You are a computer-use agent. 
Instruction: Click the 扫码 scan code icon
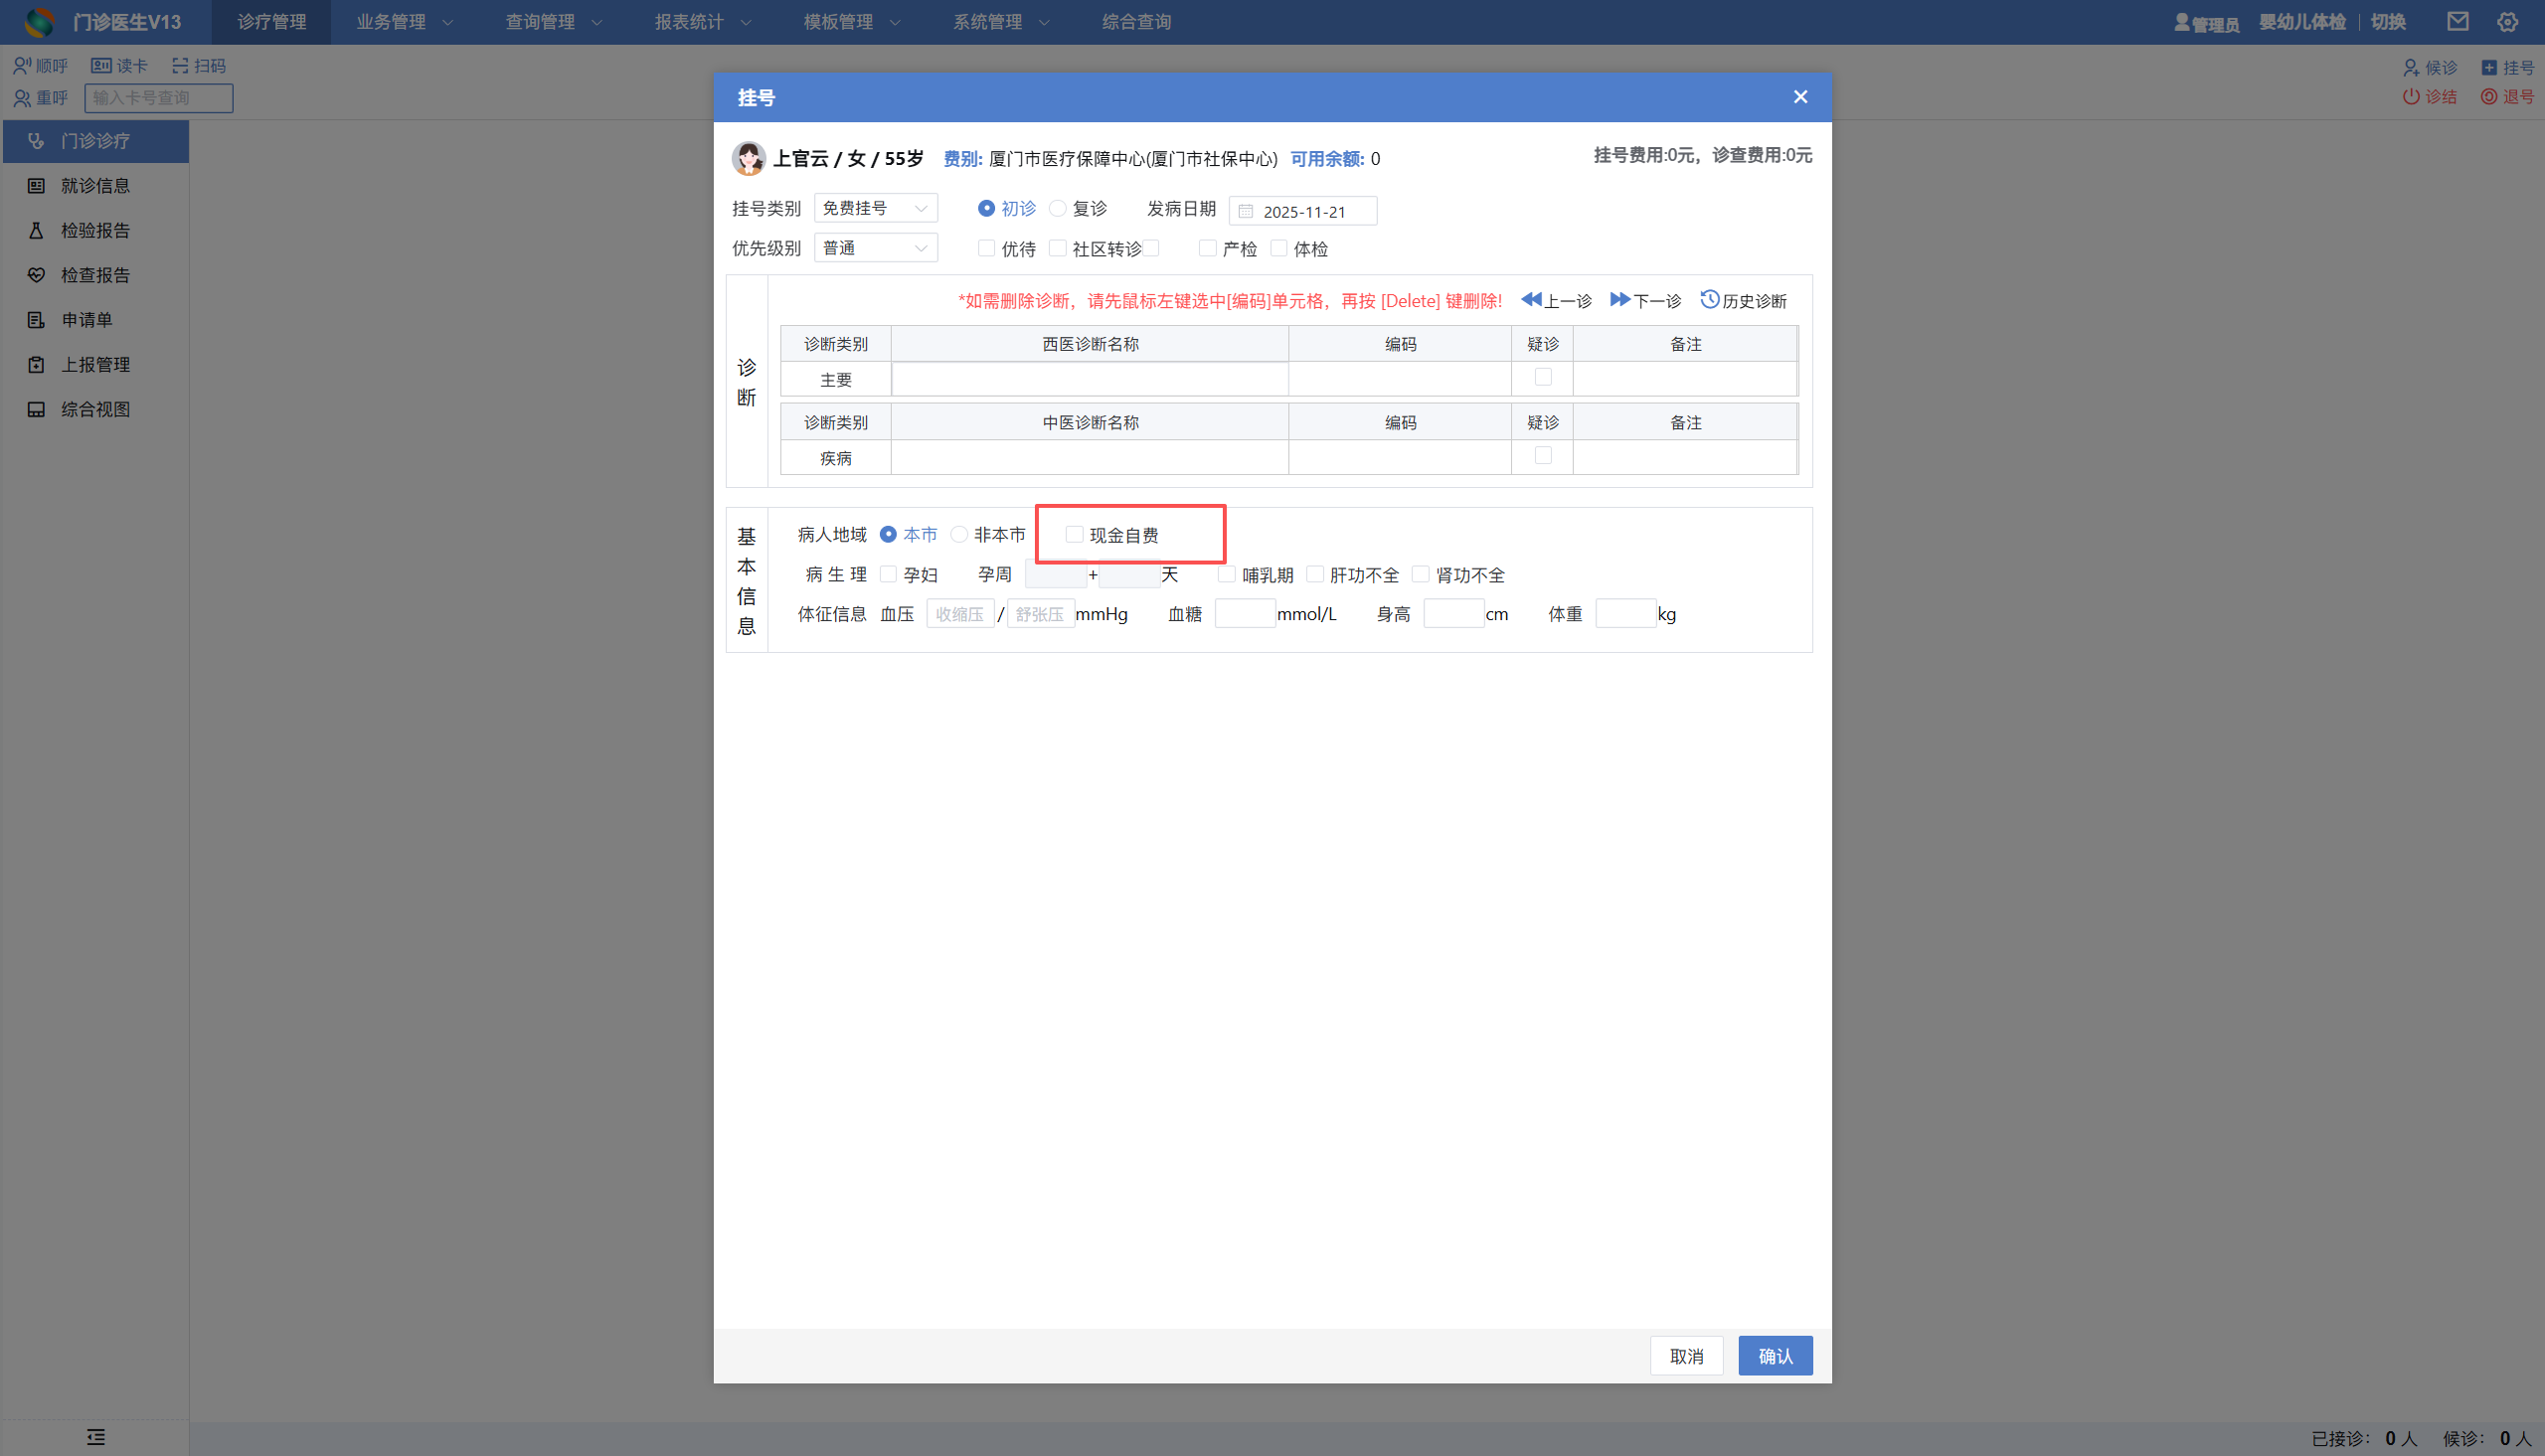(180, 66)
